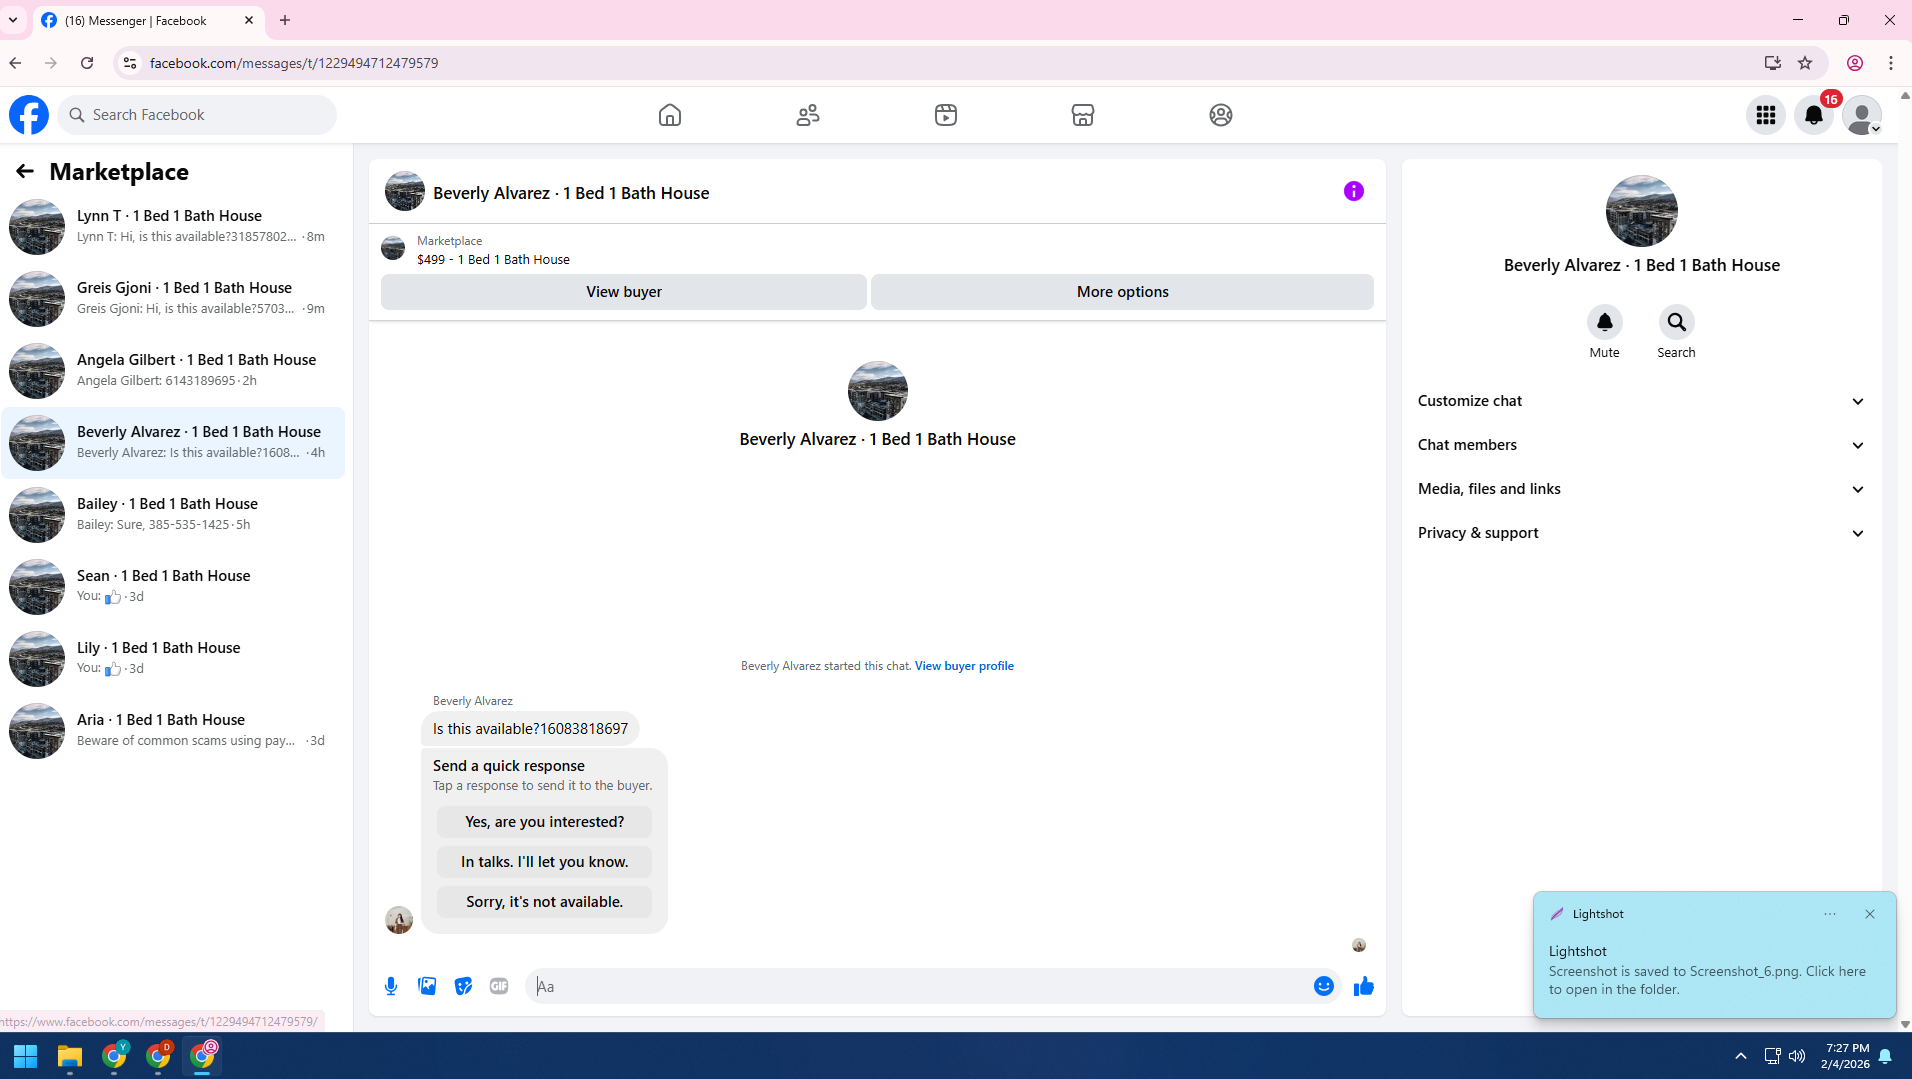Click the More options button

1122,292
